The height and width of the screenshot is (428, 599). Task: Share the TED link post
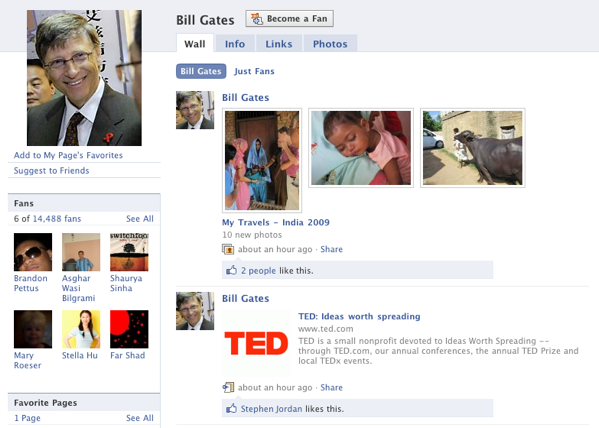click(331, 387)
